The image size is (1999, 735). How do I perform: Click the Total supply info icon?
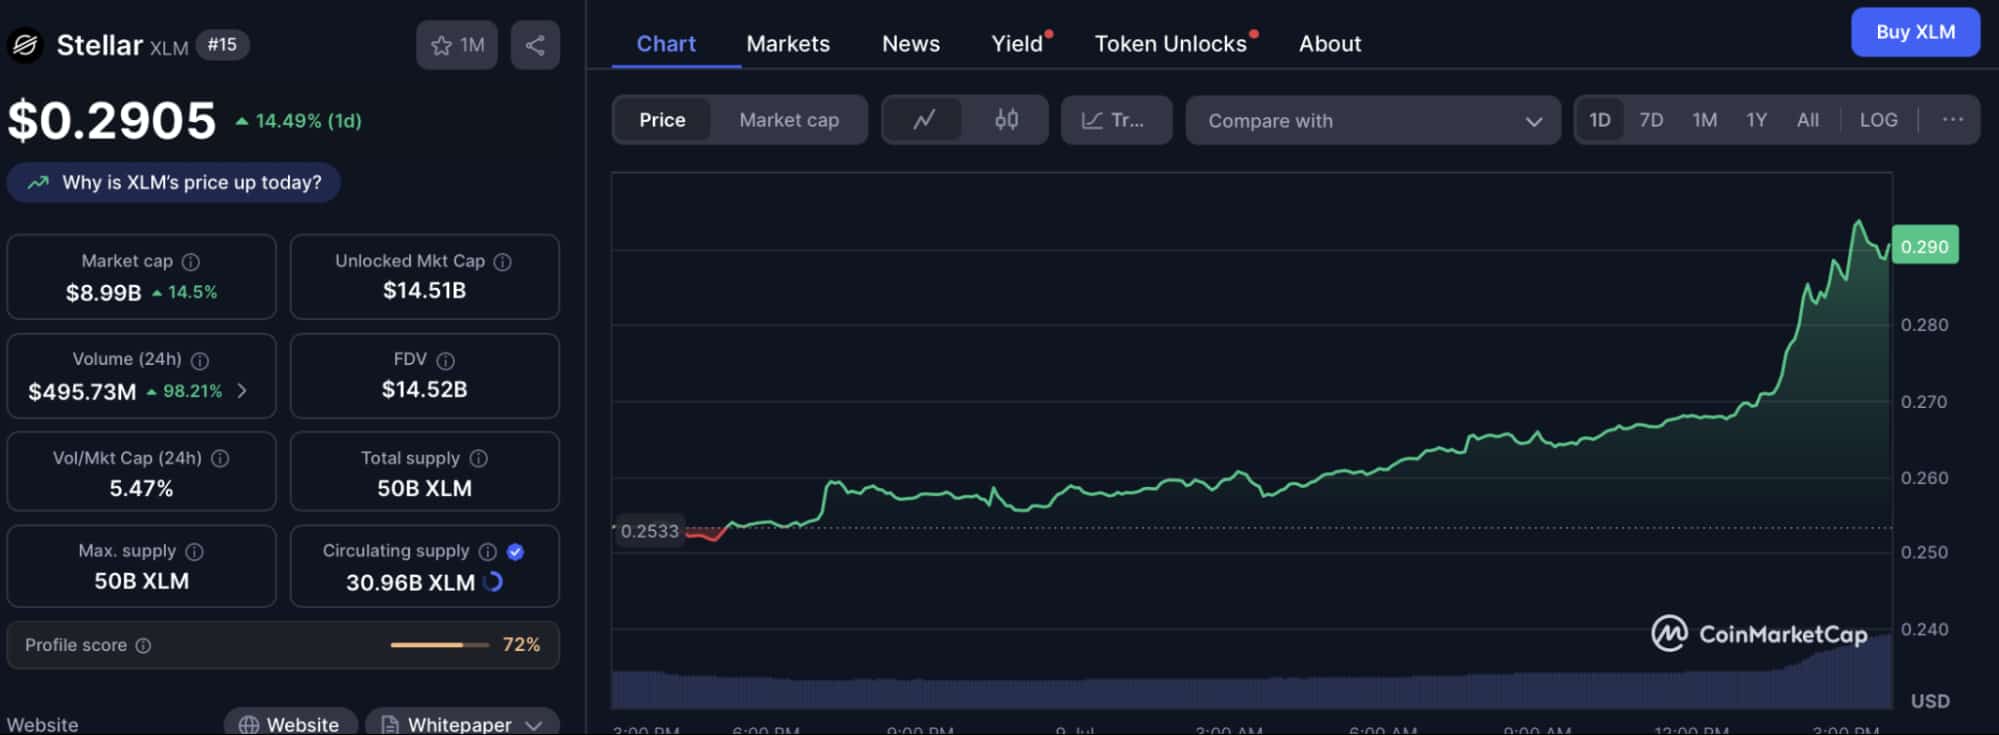tap(479, 458)
